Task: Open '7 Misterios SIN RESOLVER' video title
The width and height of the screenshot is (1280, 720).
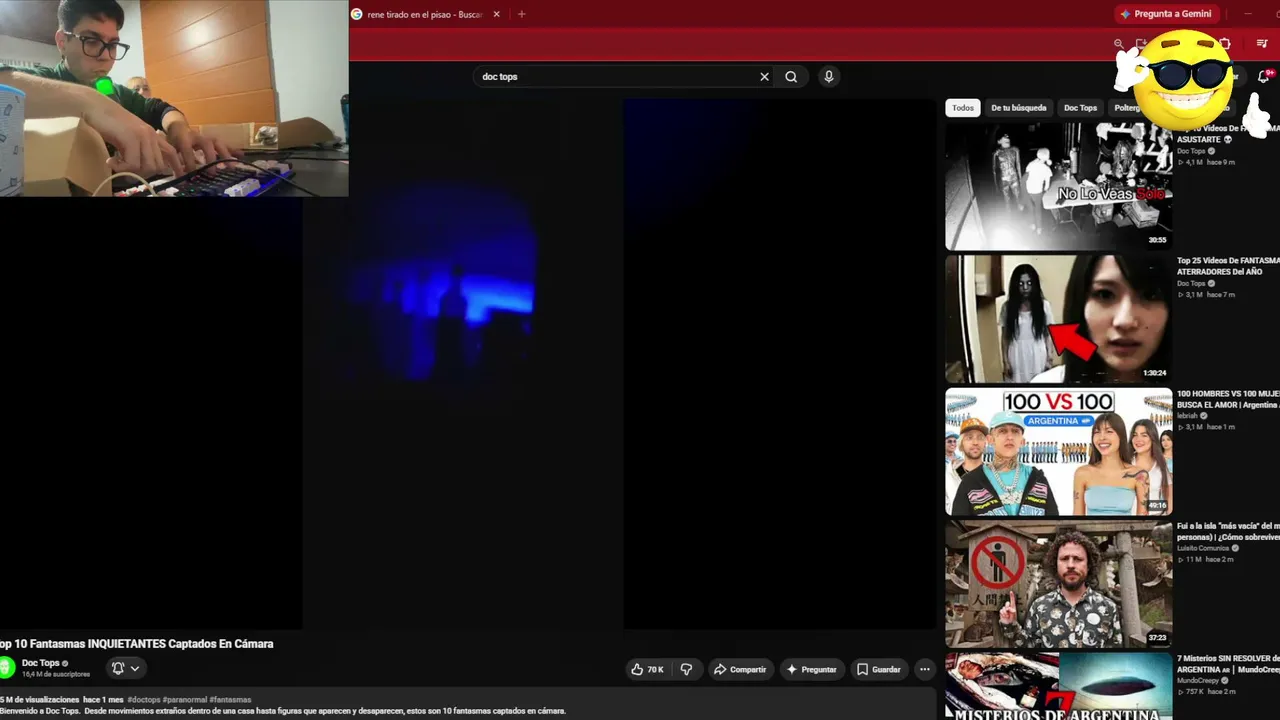Action: [1228, 664]
